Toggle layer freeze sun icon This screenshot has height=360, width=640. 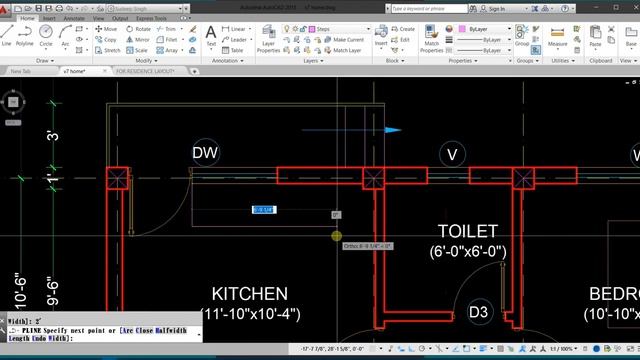[x=295, y=29]
